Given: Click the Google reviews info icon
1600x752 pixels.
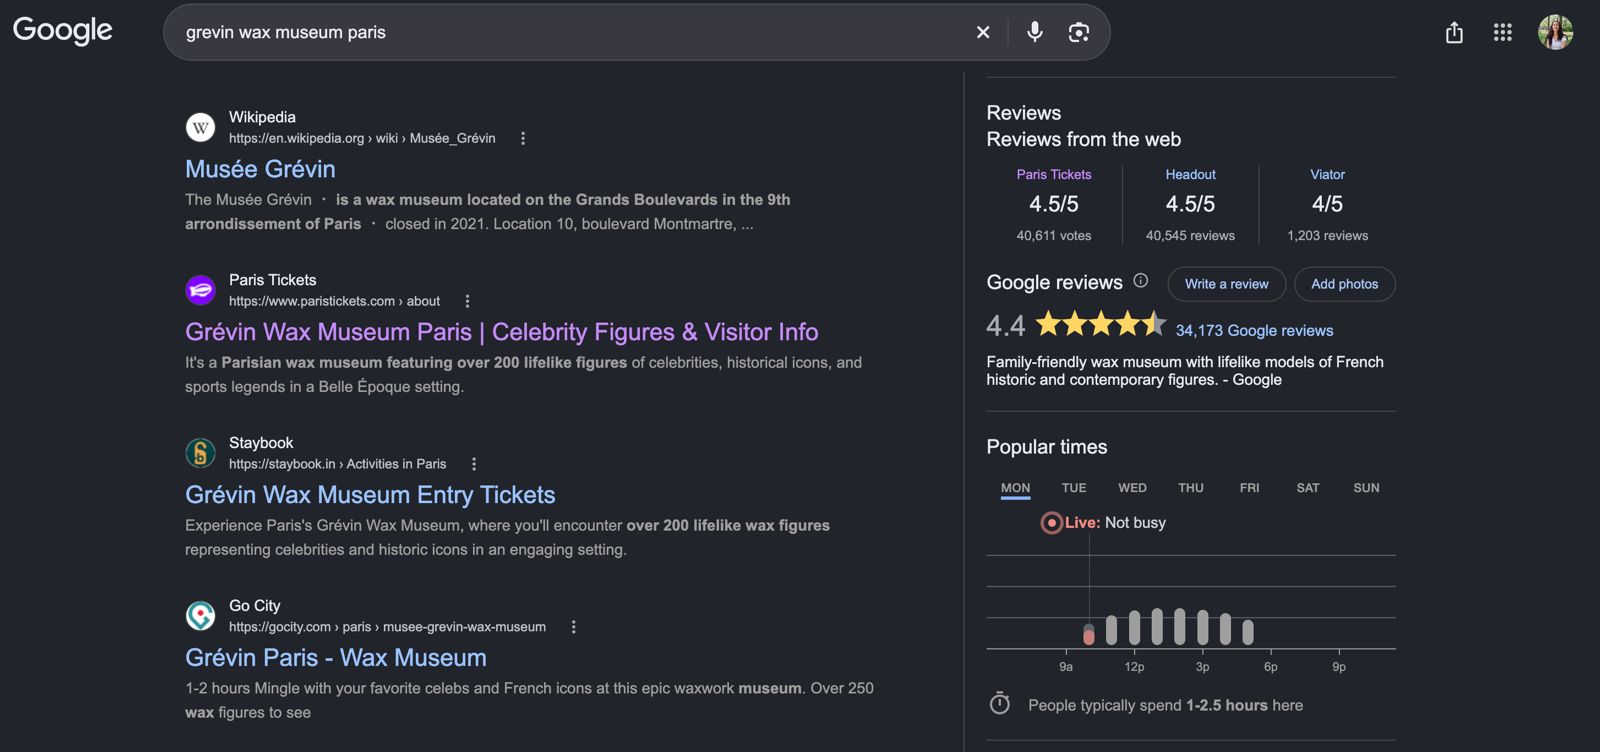Looking at the screenshot, I should pos(1141,281).
